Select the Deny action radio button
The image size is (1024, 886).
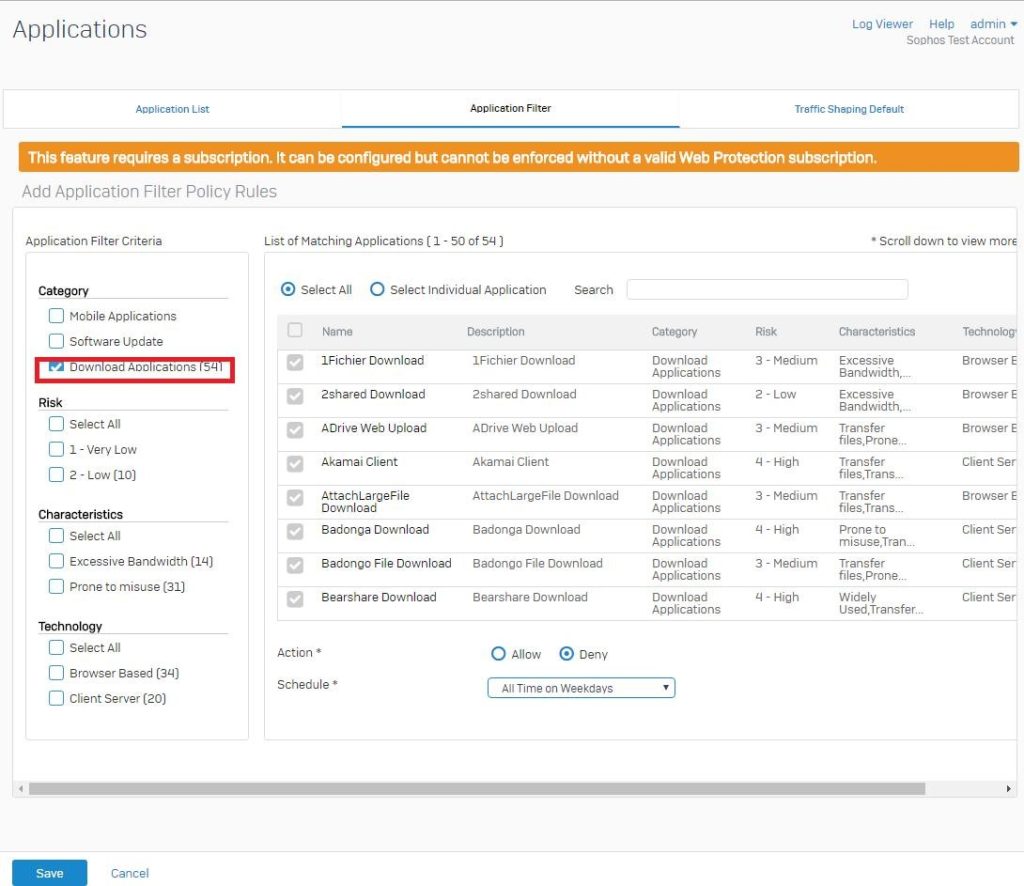pyautogui.click(x=566, y=654)
